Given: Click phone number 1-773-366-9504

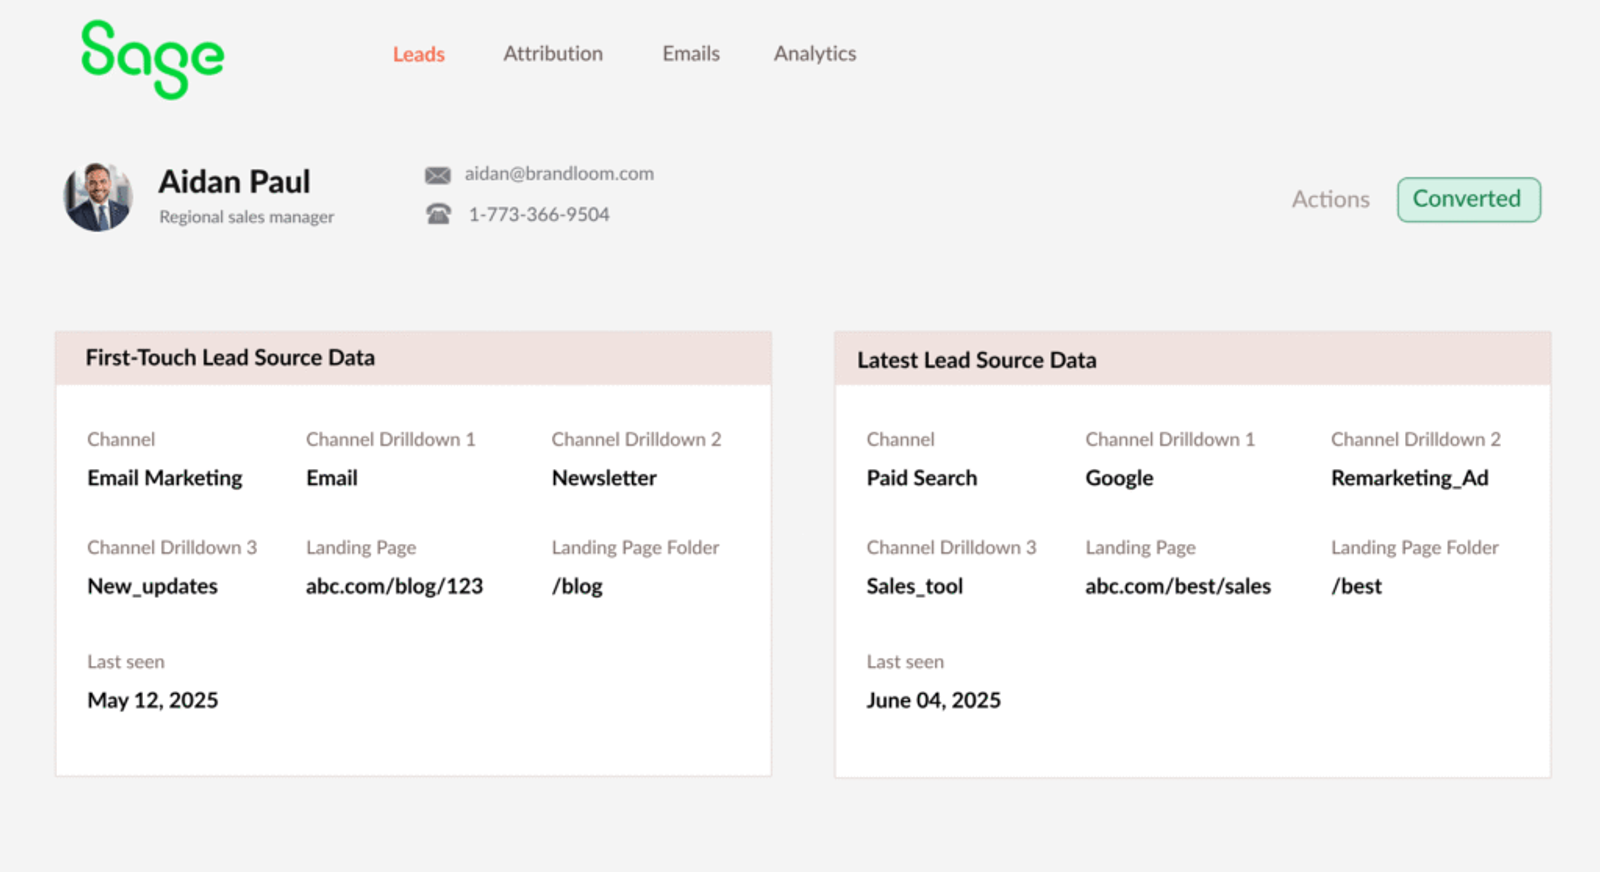Looking at the screenshot, I should click(539, 214).
